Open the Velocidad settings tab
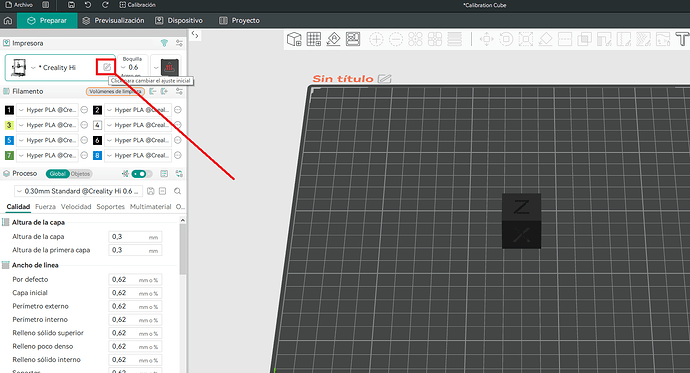The image size is (690, 373). click(76, 207)
